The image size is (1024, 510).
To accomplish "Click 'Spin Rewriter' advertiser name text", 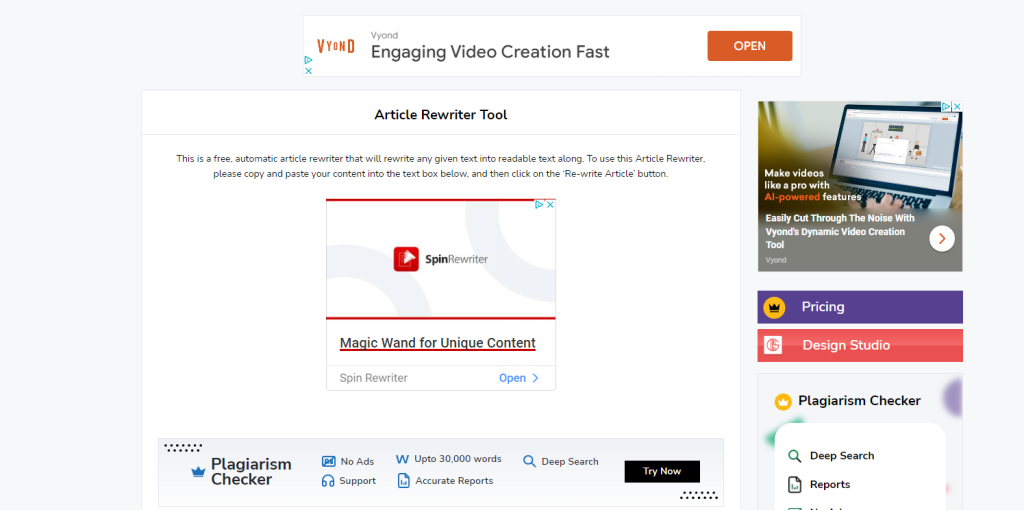I will point(374,378).
